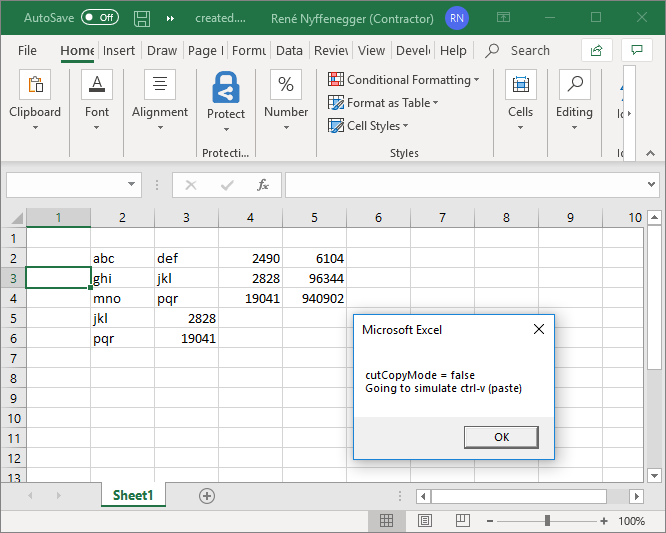
Task: Open the Insert ribbon tab
Action: [x=119, y=50]
